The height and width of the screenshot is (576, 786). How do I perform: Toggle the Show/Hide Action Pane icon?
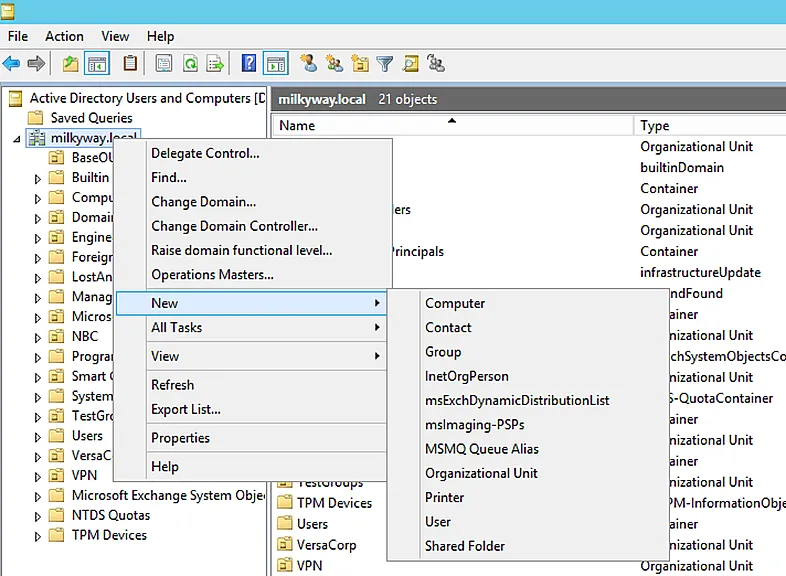(276, 64)
